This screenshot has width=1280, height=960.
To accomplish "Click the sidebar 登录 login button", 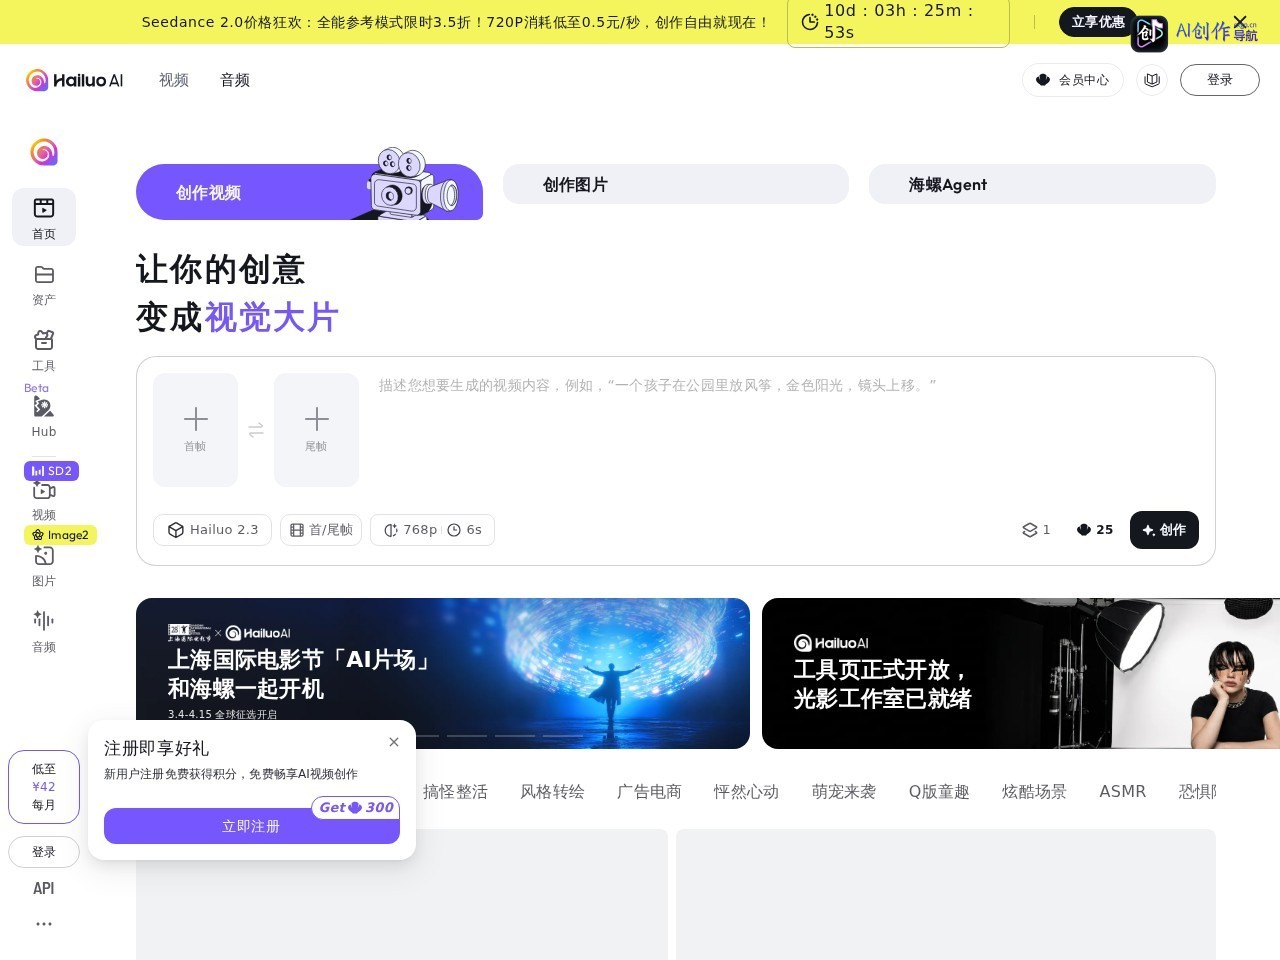I will [44, 852].
